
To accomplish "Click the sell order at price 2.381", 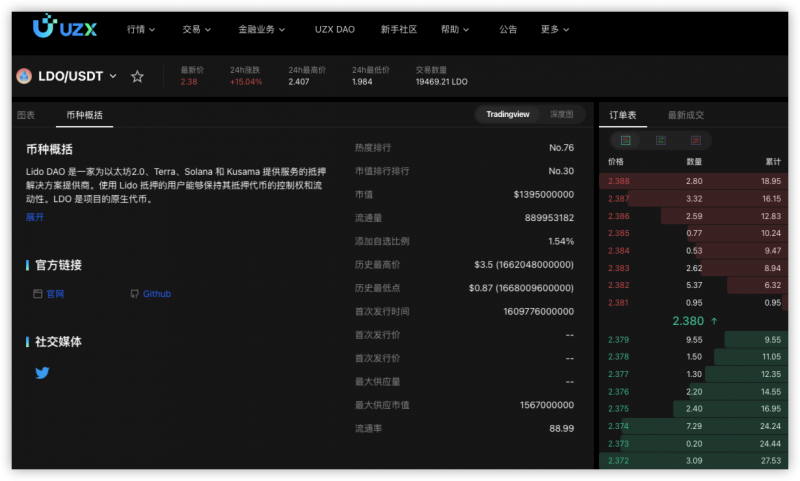I will pos(694,302).
